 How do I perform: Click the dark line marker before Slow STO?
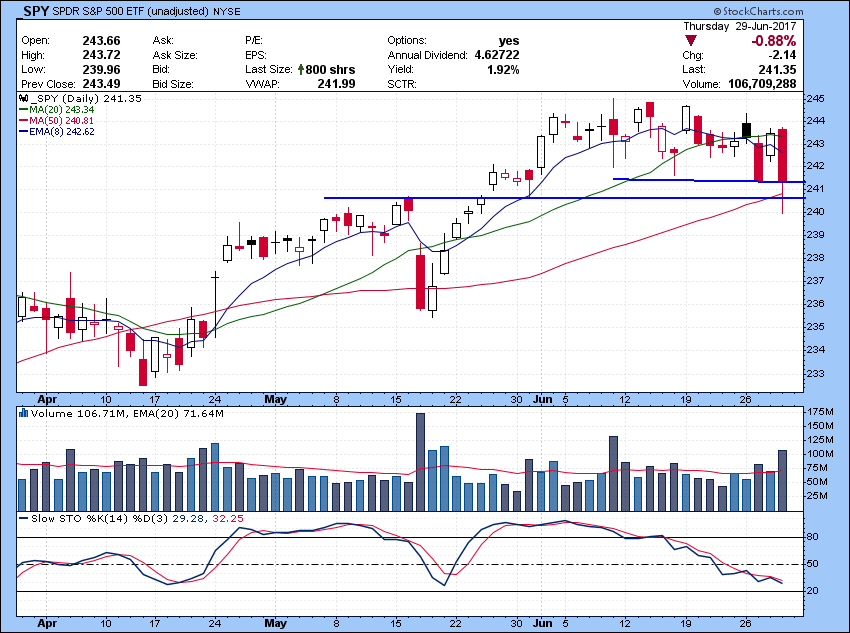[x=23, y=519]
